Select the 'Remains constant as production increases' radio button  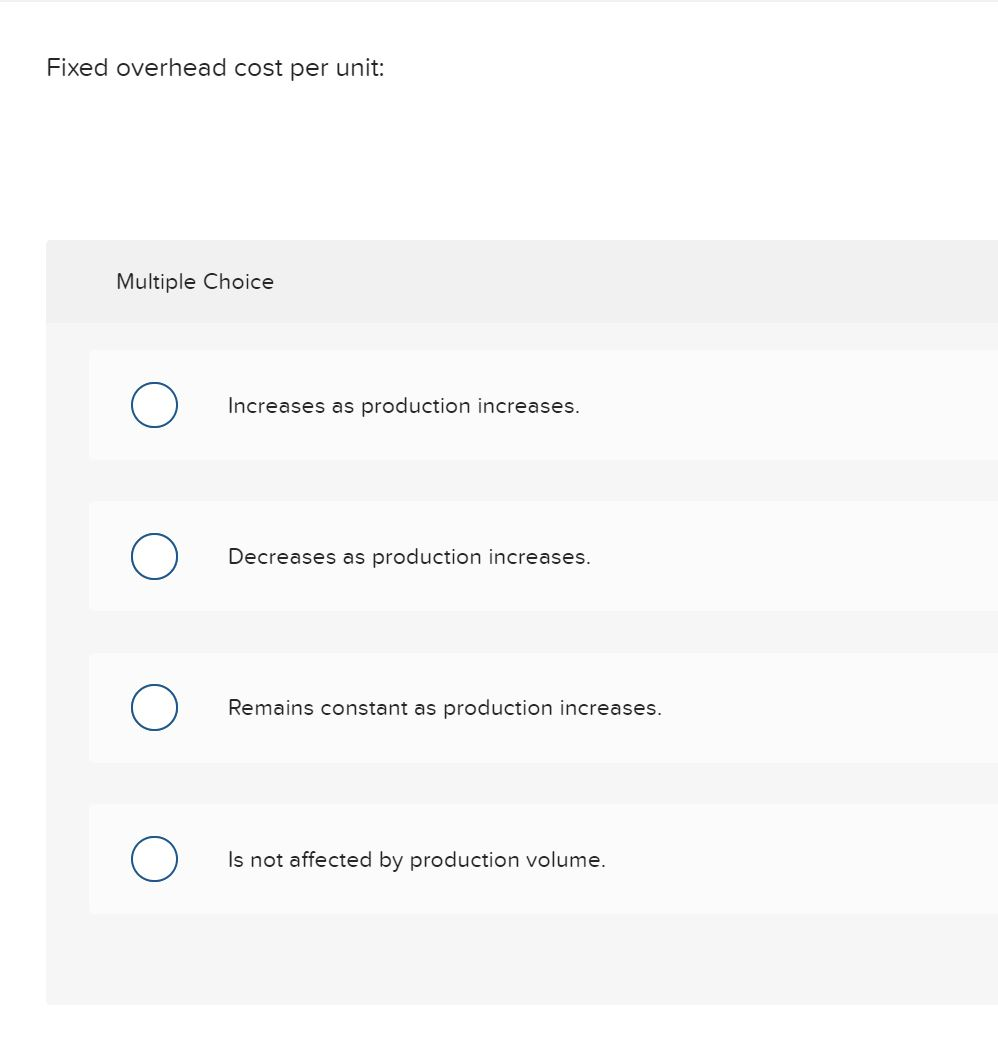(x=153, y=707)
